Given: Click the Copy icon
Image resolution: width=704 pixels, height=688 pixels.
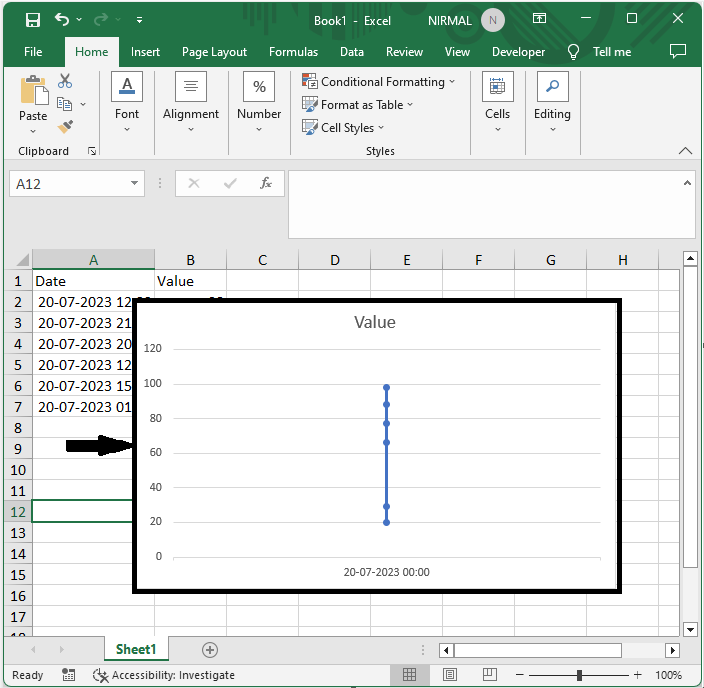Looking at the screenshot, I should 65,104.
